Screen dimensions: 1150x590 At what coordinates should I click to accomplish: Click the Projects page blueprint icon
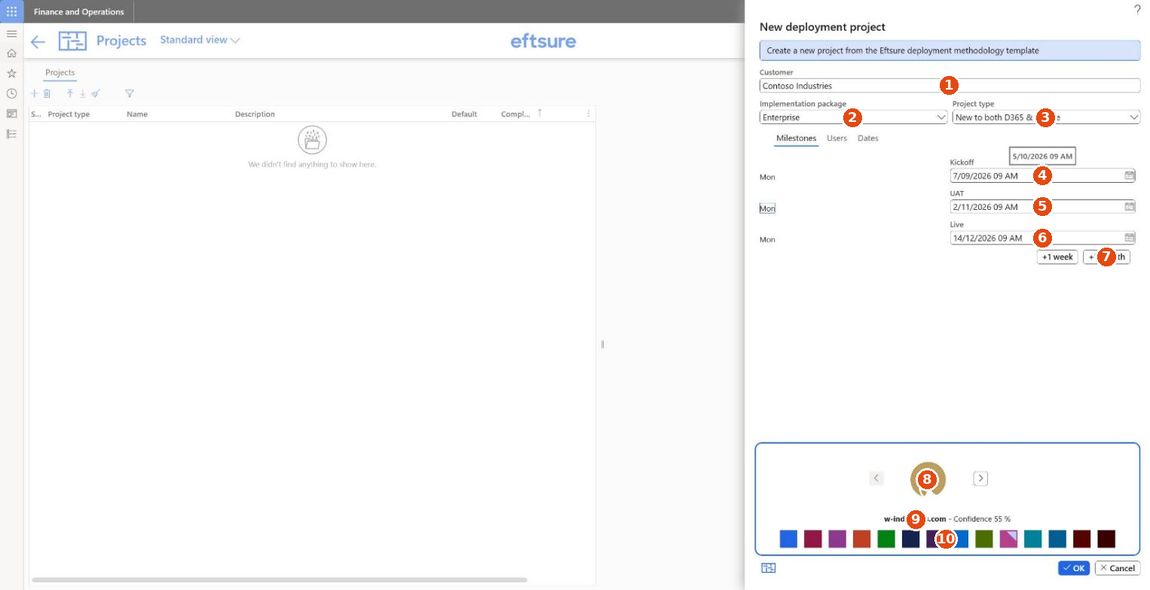pyautogui.click(x=73, y=41)
